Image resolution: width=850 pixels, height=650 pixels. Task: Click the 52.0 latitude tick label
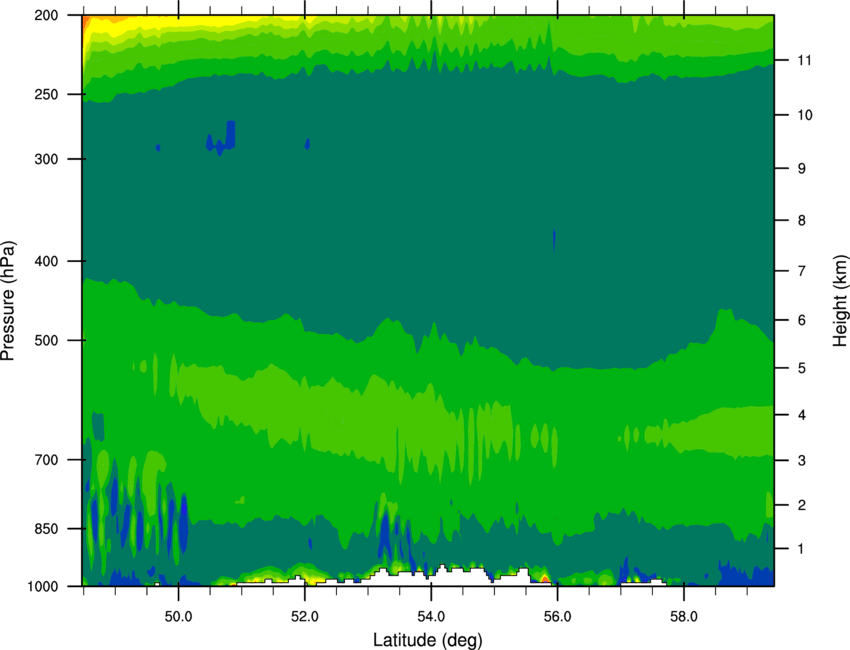pyautogui.click(x=305, y=616)
